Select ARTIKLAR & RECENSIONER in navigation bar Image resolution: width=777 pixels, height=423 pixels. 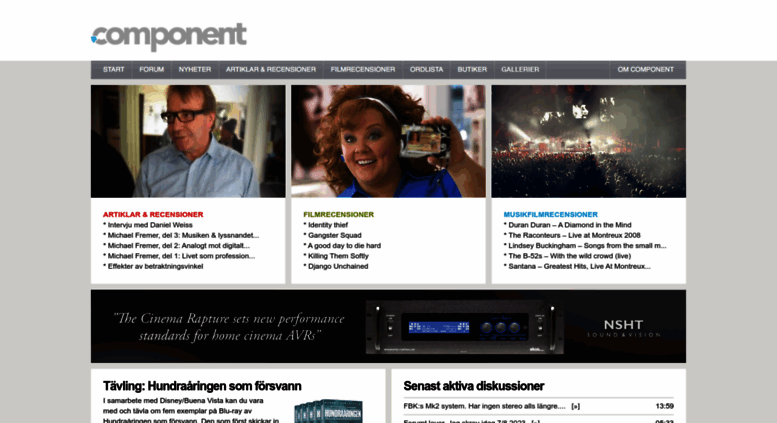click(271, 69)
